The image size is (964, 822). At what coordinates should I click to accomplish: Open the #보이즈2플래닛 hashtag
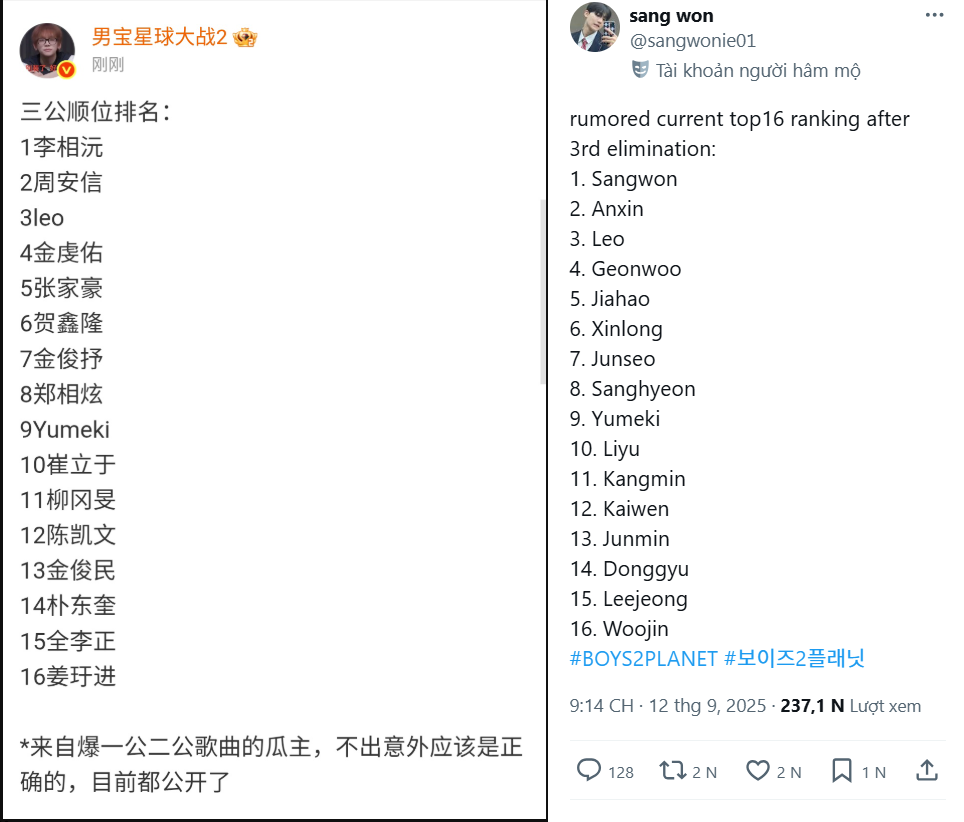tap(794, 659)
